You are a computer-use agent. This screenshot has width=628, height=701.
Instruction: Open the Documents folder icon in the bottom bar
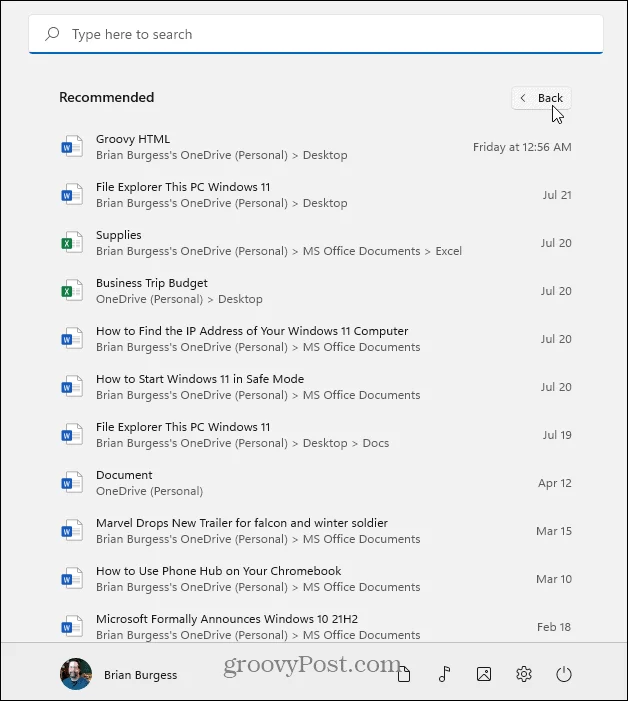pos(404,674)
